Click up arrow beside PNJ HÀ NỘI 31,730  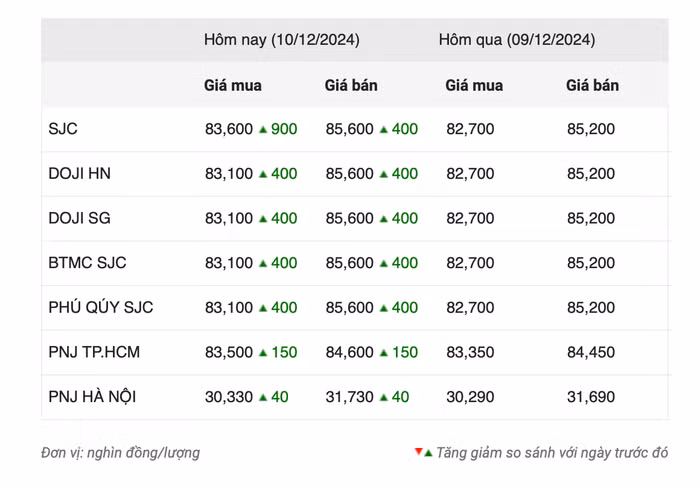383,397
